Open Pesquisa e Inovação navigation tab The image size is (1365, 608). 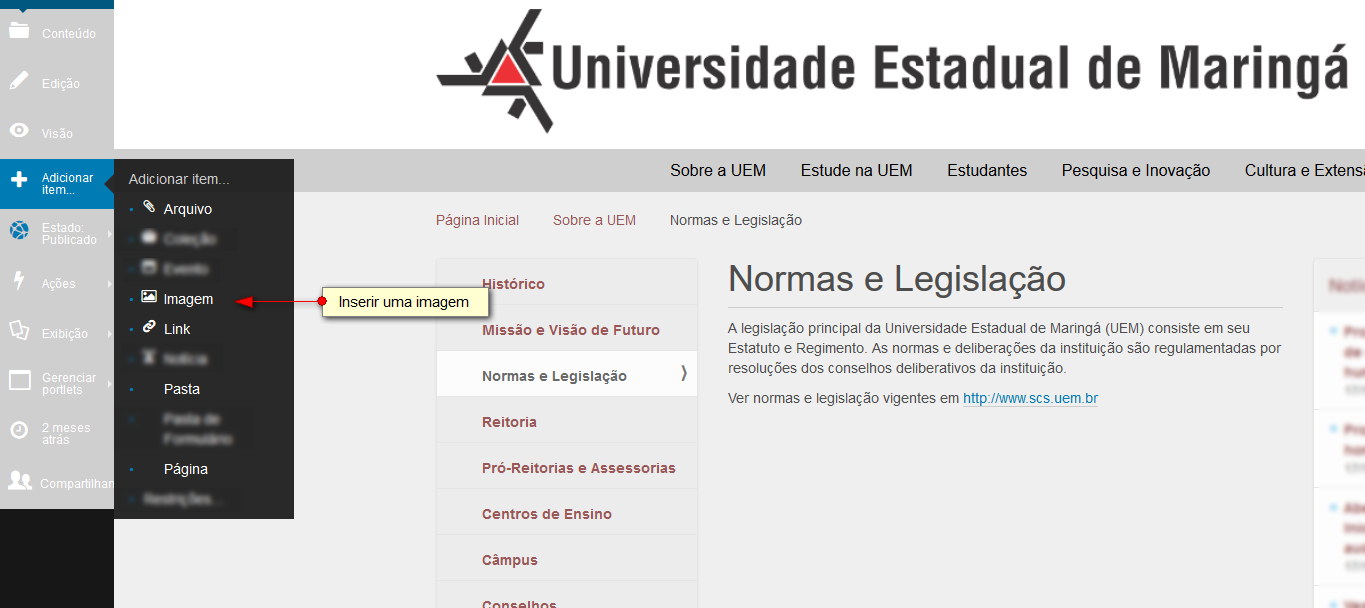click(1136, 171)
